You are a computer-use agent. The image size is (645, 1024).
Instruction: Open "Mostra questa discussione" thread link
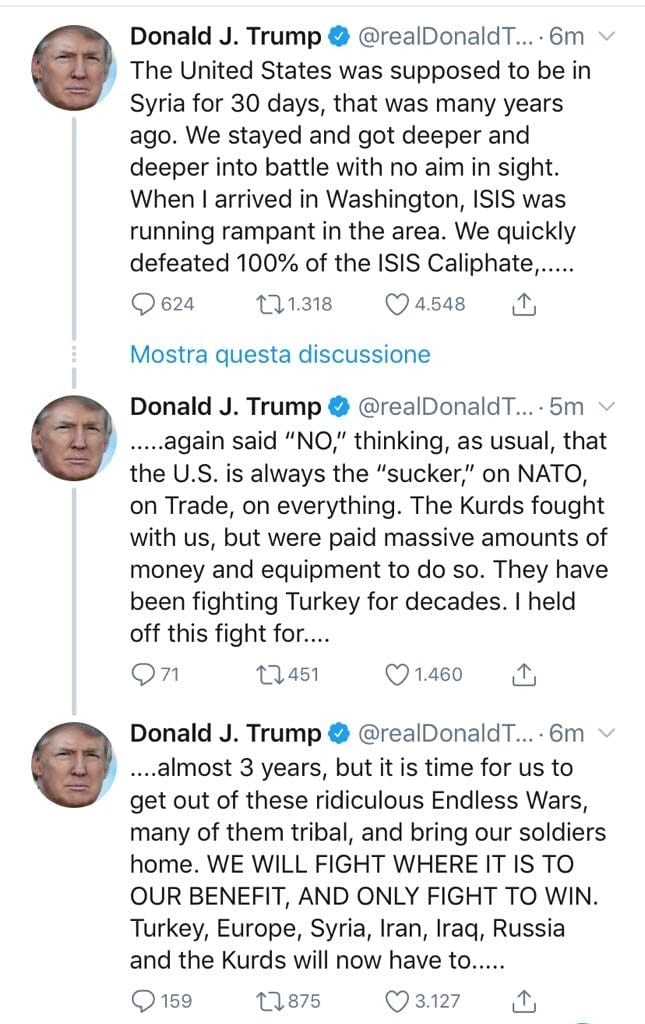(x=280, y=354)
